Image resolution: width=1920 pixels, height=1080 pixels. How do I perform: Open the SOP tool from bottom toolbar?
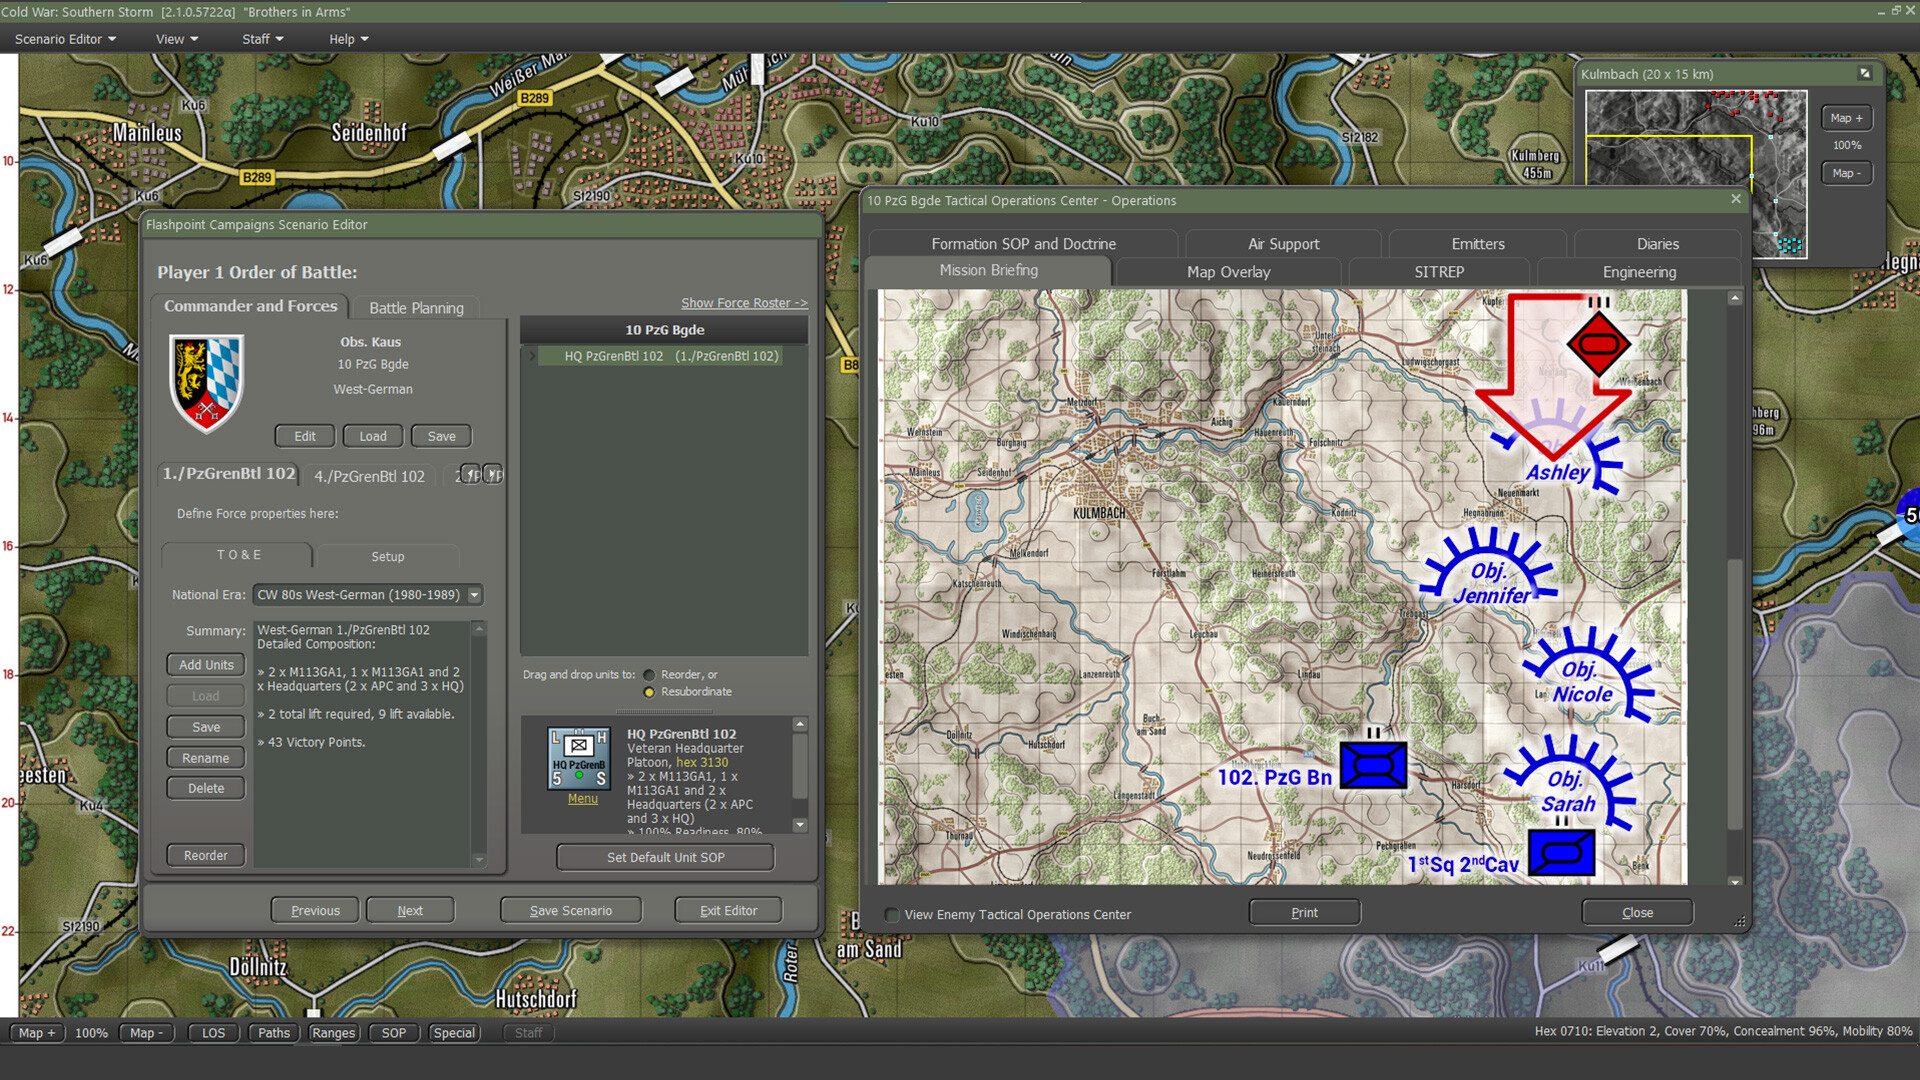393,1032
